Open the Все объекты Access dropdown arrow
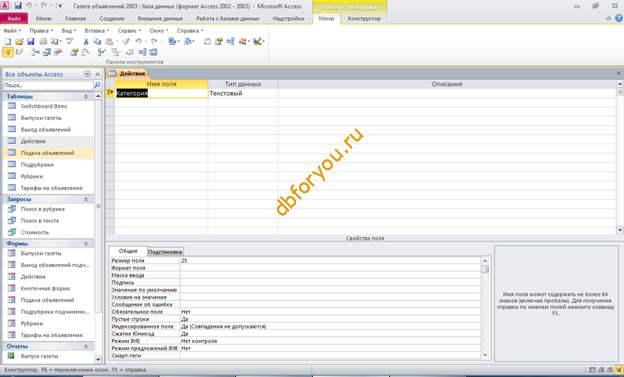 [87, 74]
